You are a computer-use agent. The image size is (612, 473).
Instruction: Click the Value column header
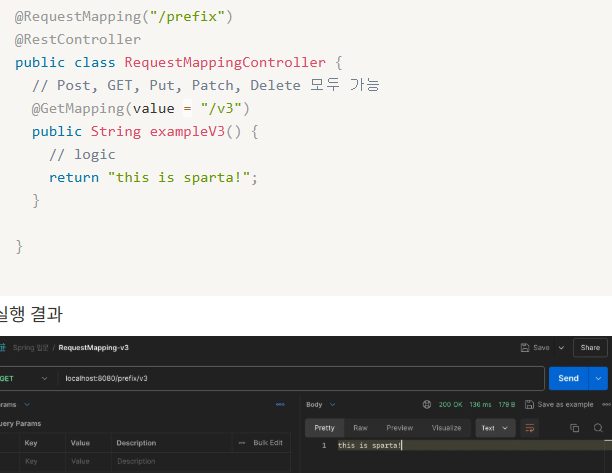[80, 443]
